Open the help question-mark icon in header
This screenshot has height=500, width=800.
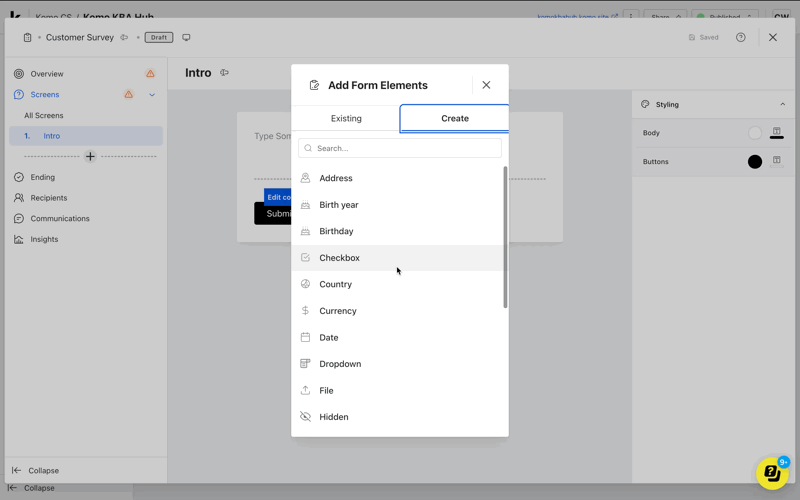point(741,38)
